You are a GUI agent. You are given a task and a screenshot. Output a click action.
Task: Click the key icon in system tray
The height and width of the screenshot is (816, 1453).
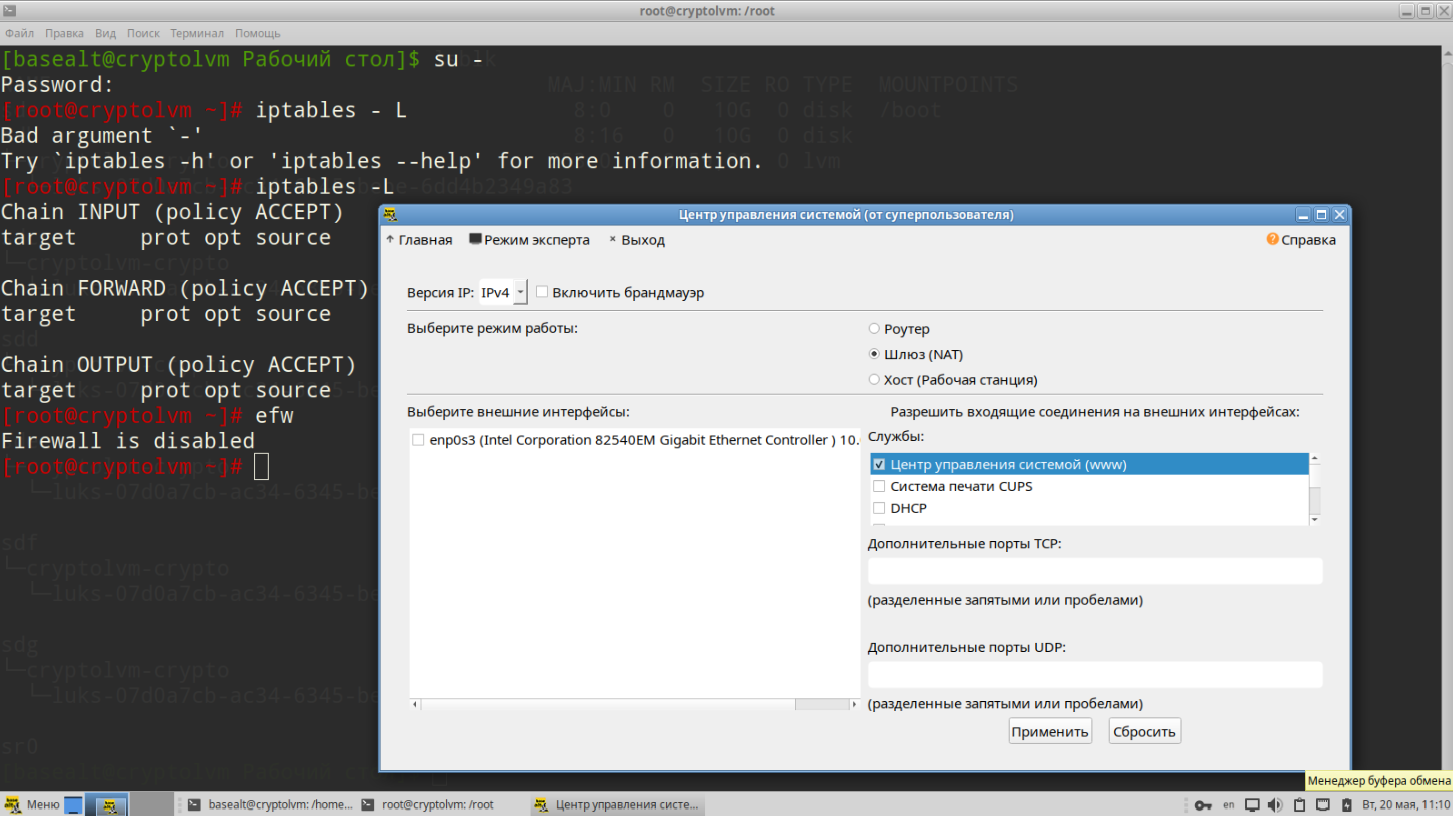1204,805
